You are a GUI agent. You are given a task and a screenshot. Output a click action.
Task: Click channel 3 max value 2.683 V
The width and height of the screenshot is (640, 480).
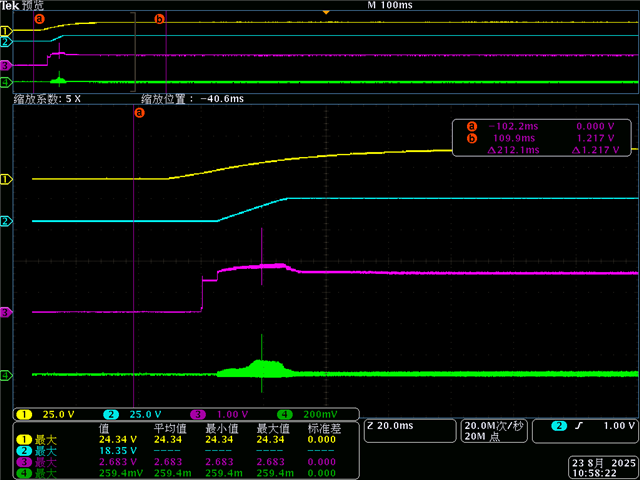coord(118,462)
